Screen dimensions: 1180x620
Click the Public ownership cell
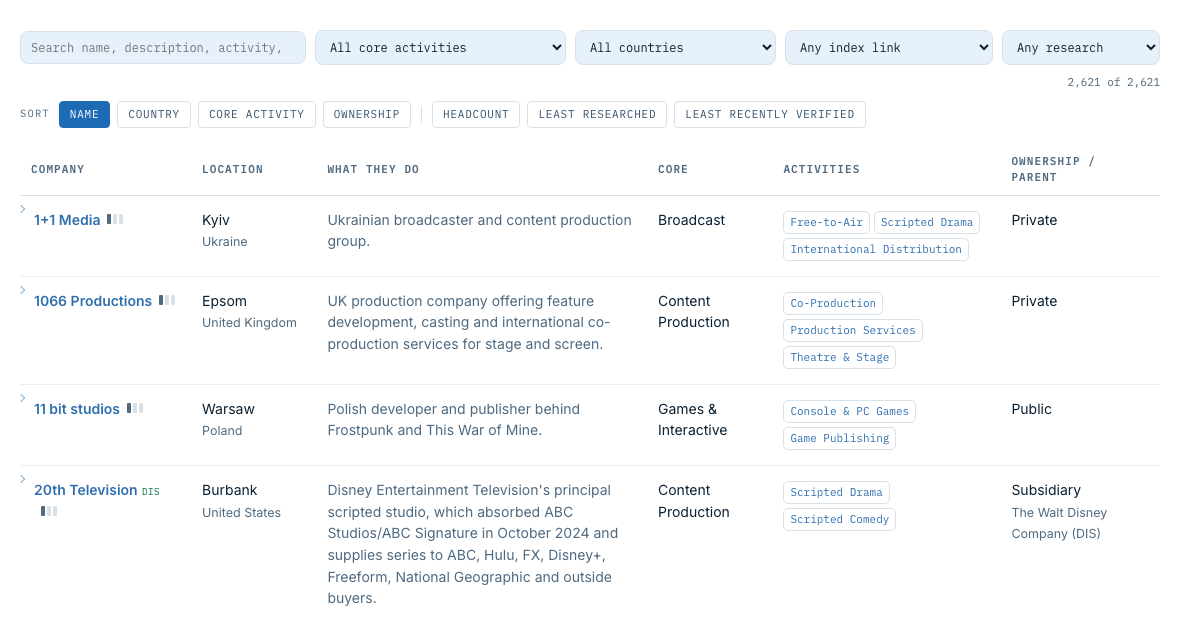(x=1031, y=409)
